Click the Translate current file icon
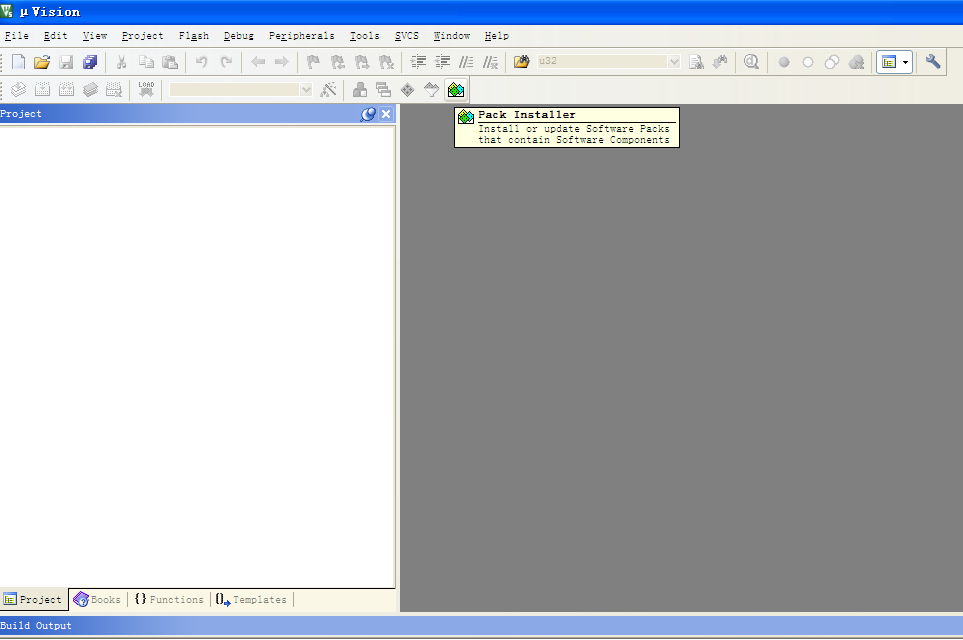 18,90
